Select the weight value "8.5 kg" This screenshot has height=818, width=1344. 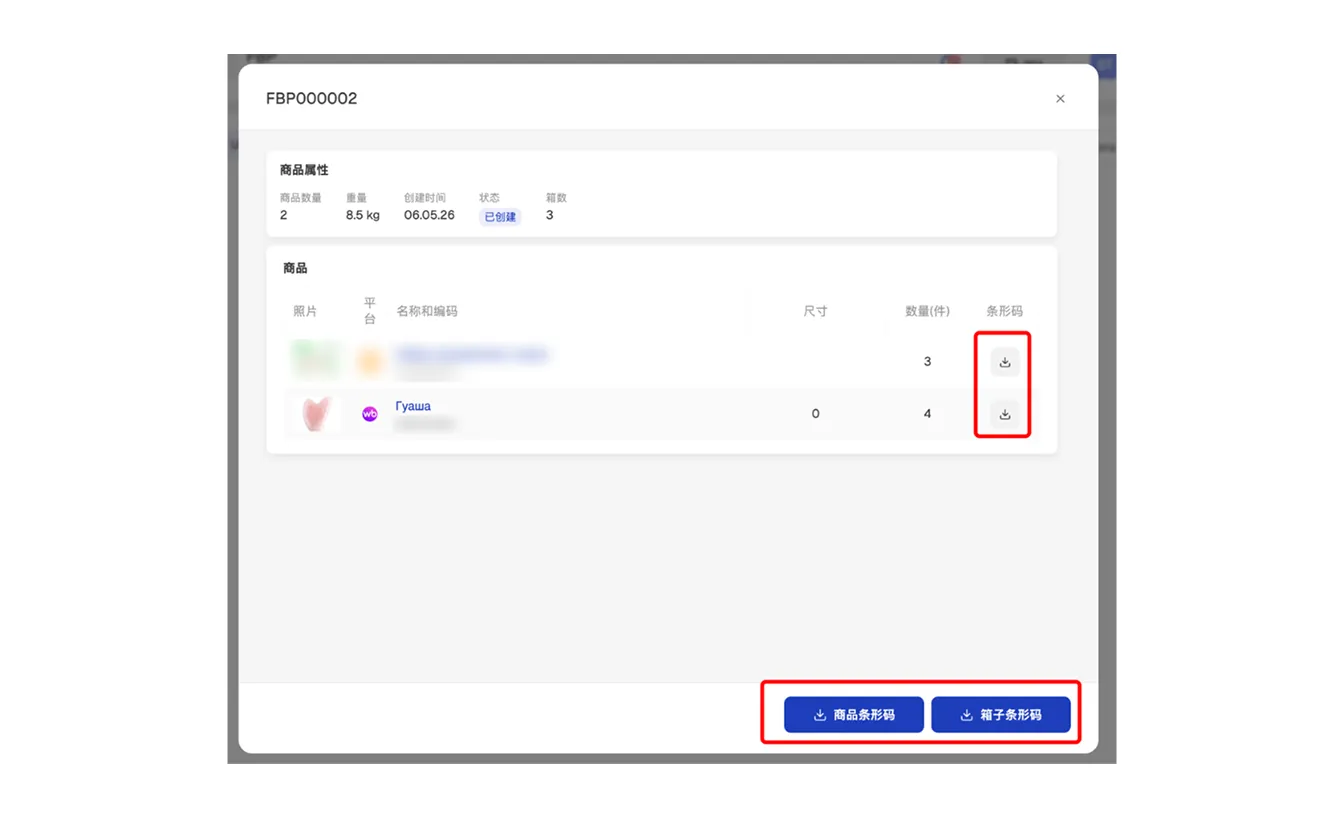pos(363,215)
